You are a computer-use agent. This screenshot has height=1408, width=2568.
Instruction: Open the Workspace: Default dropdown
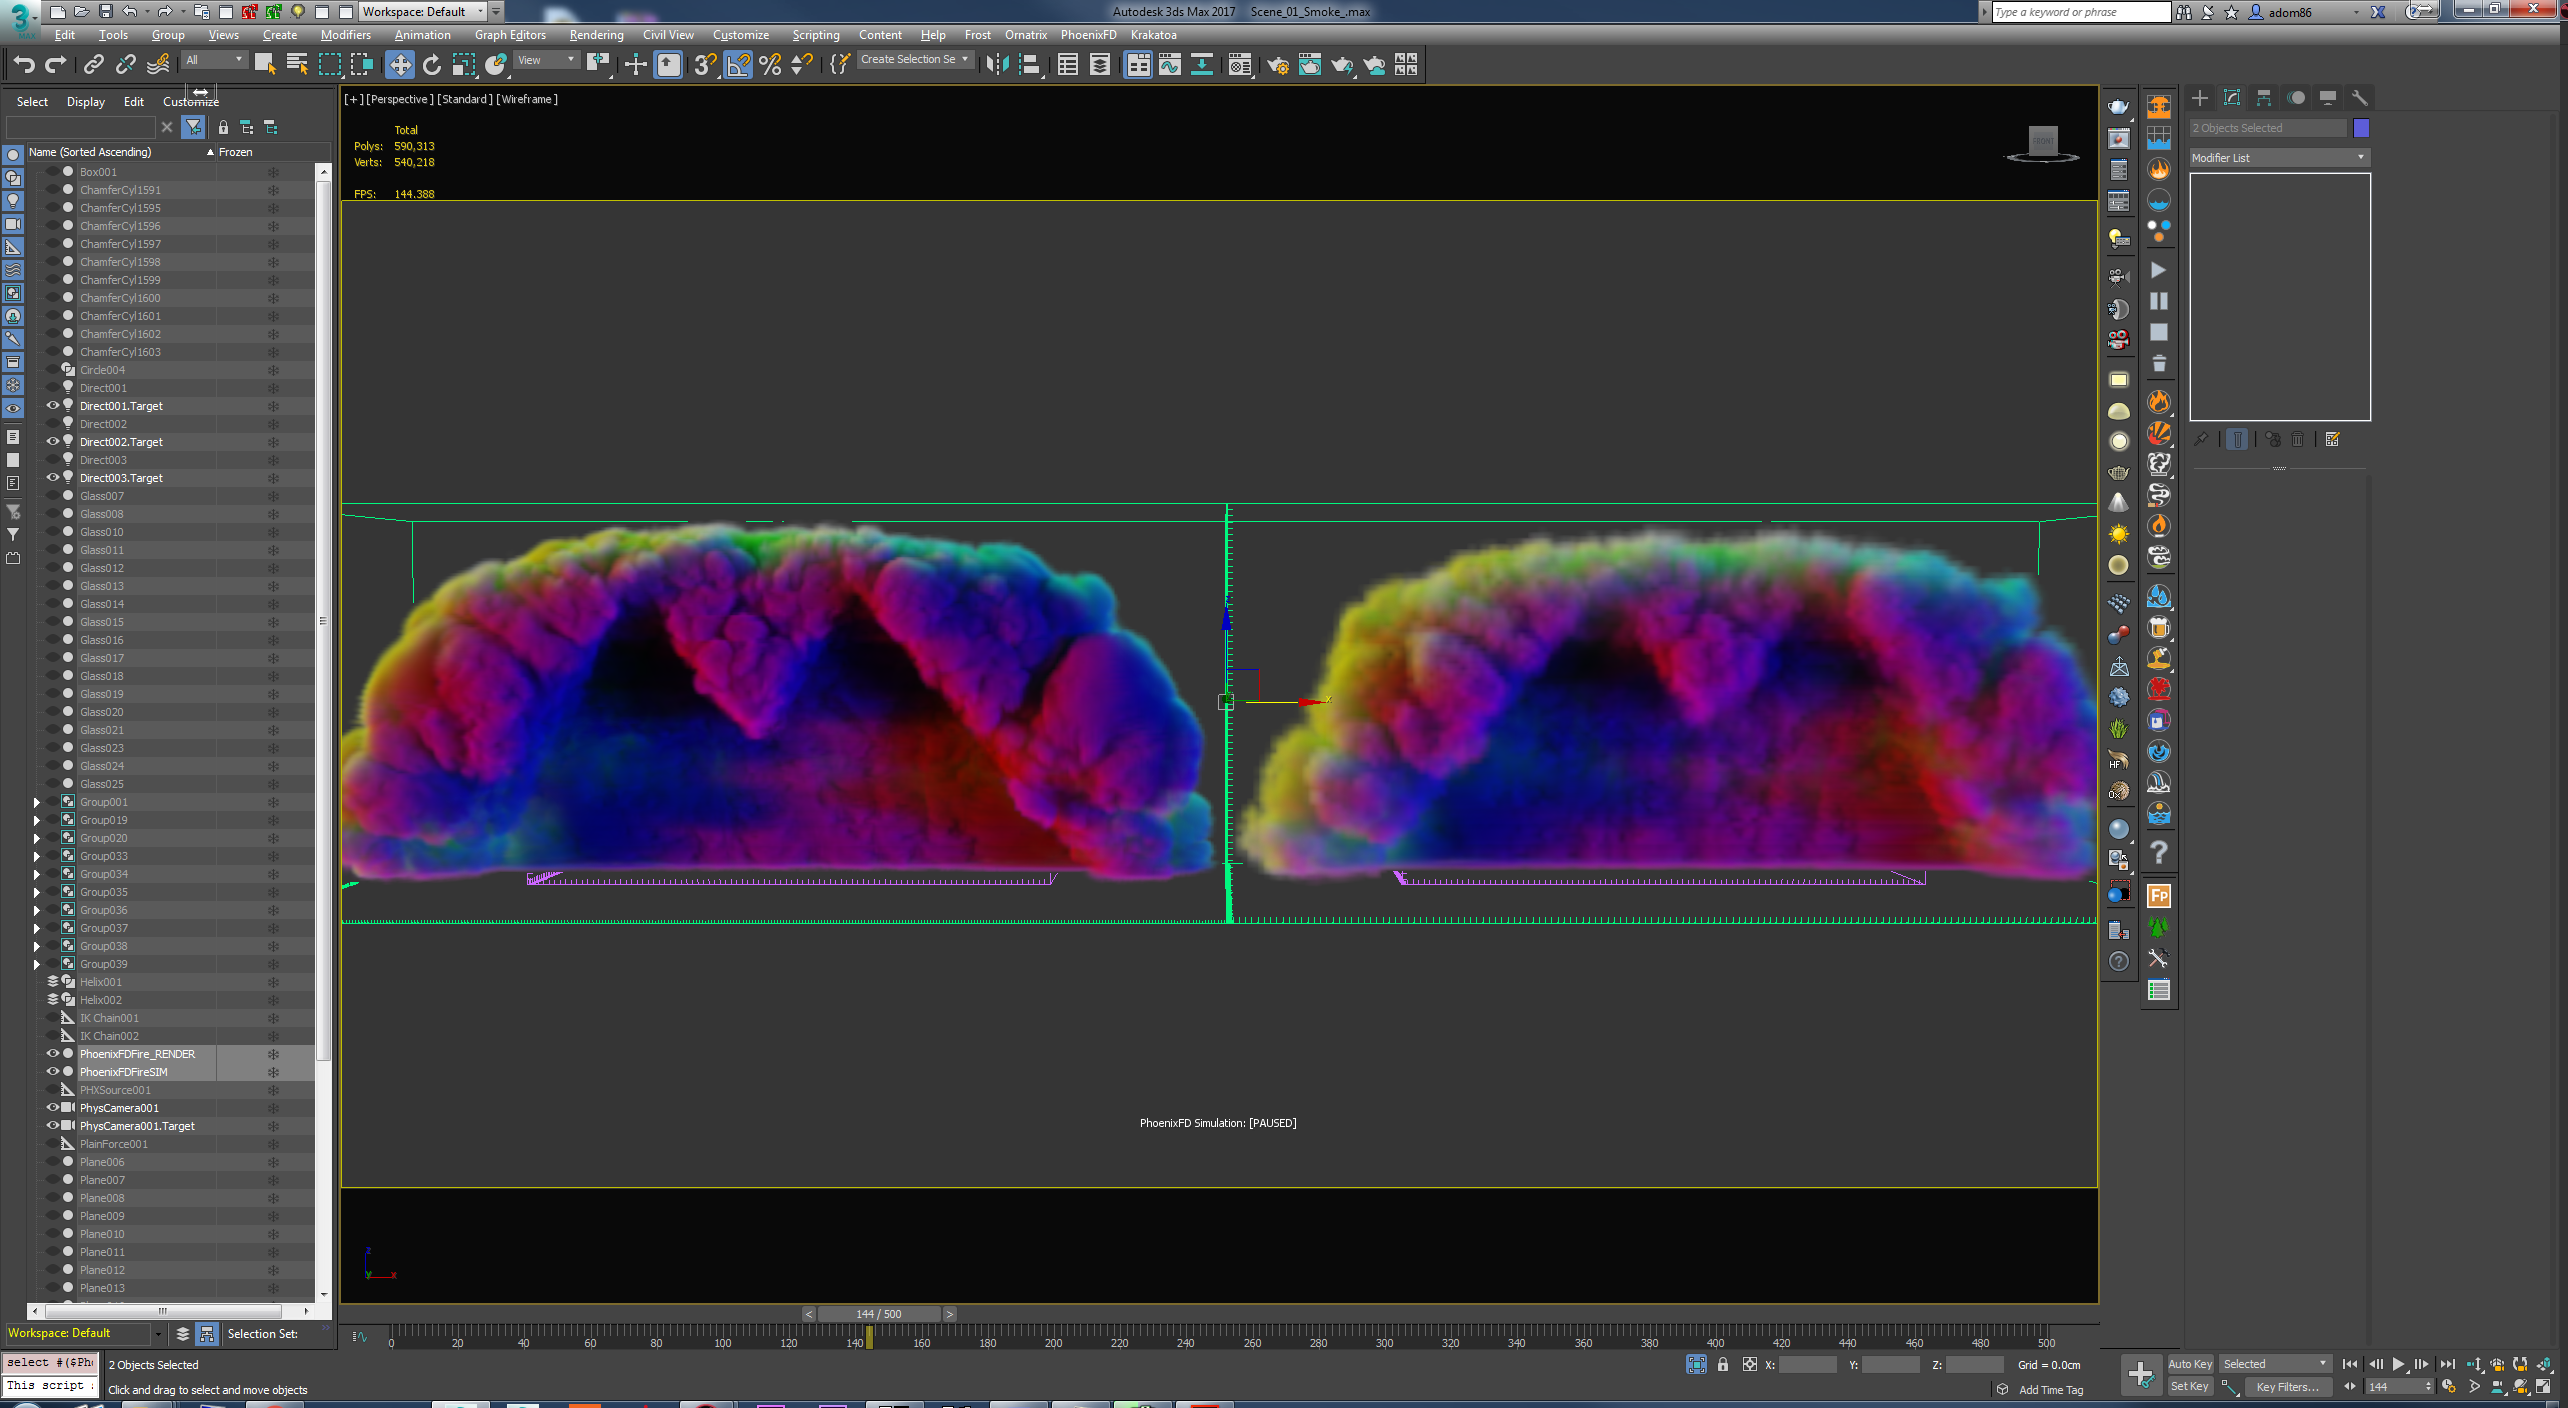click(x=423, y=12)
